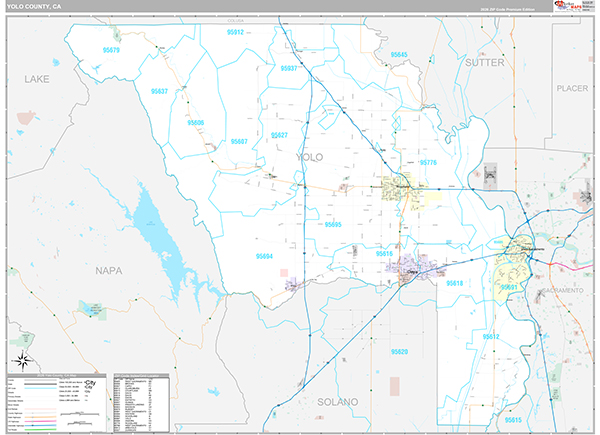This screenshot has width=600, height=435.
Task: Select ZIP code 95776 label
Action: pos(428,161)
